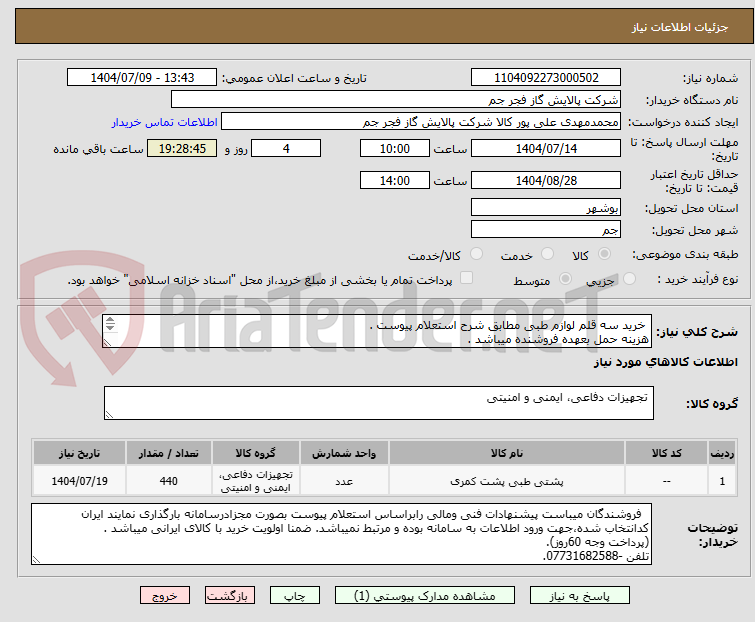The image size is (755, 622).
Task: Click the response deadline date 1404/07/14 field
Action: point(546,148)
